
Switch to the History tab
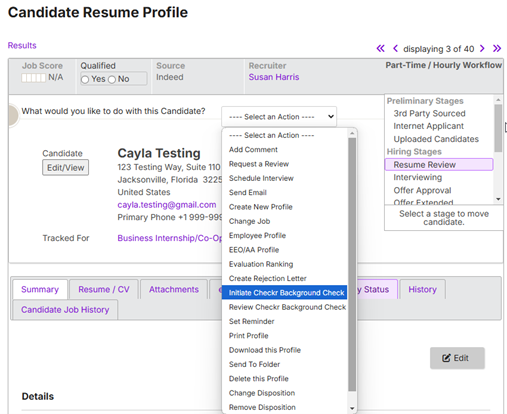tap(422, 289)
